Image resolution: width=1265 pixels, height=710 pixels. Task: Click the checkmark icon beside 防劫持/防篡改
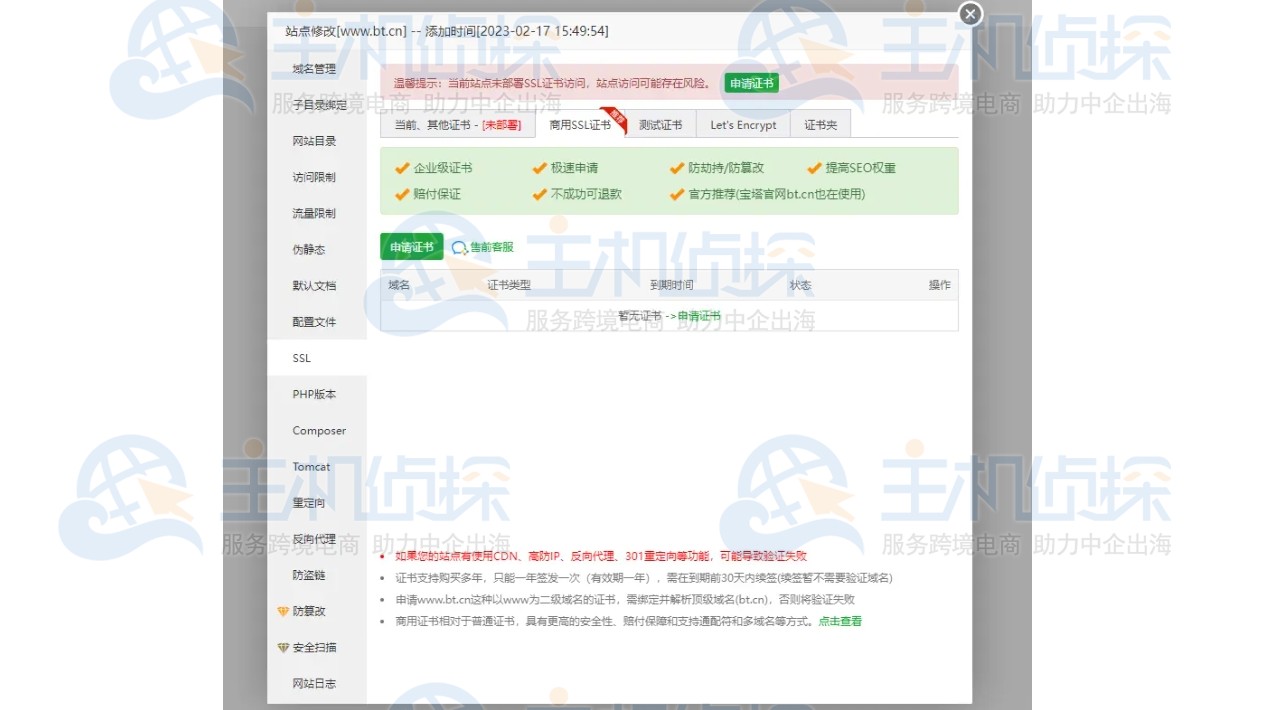[x=676, y=168]
